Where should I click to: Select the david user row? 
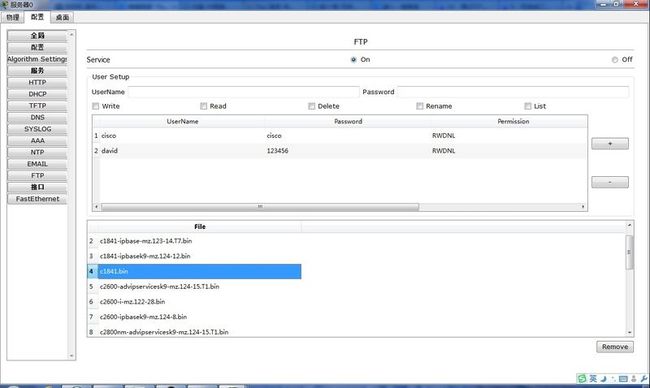pos(339,151)
